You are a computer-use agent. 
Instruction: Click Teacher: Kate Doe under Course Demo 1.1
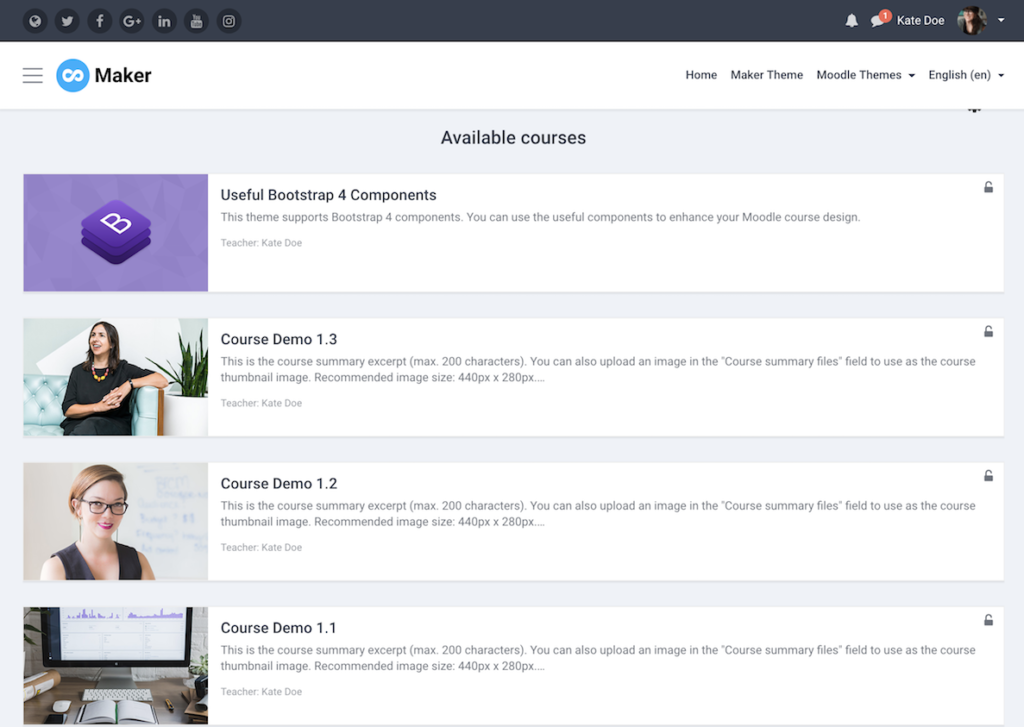(x=261, y=692)
